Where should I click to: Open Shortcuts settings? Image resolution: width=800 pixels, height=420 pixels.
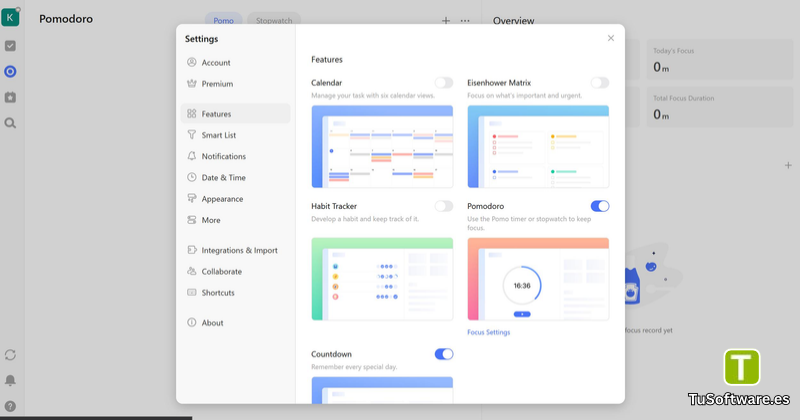[235, 292]
